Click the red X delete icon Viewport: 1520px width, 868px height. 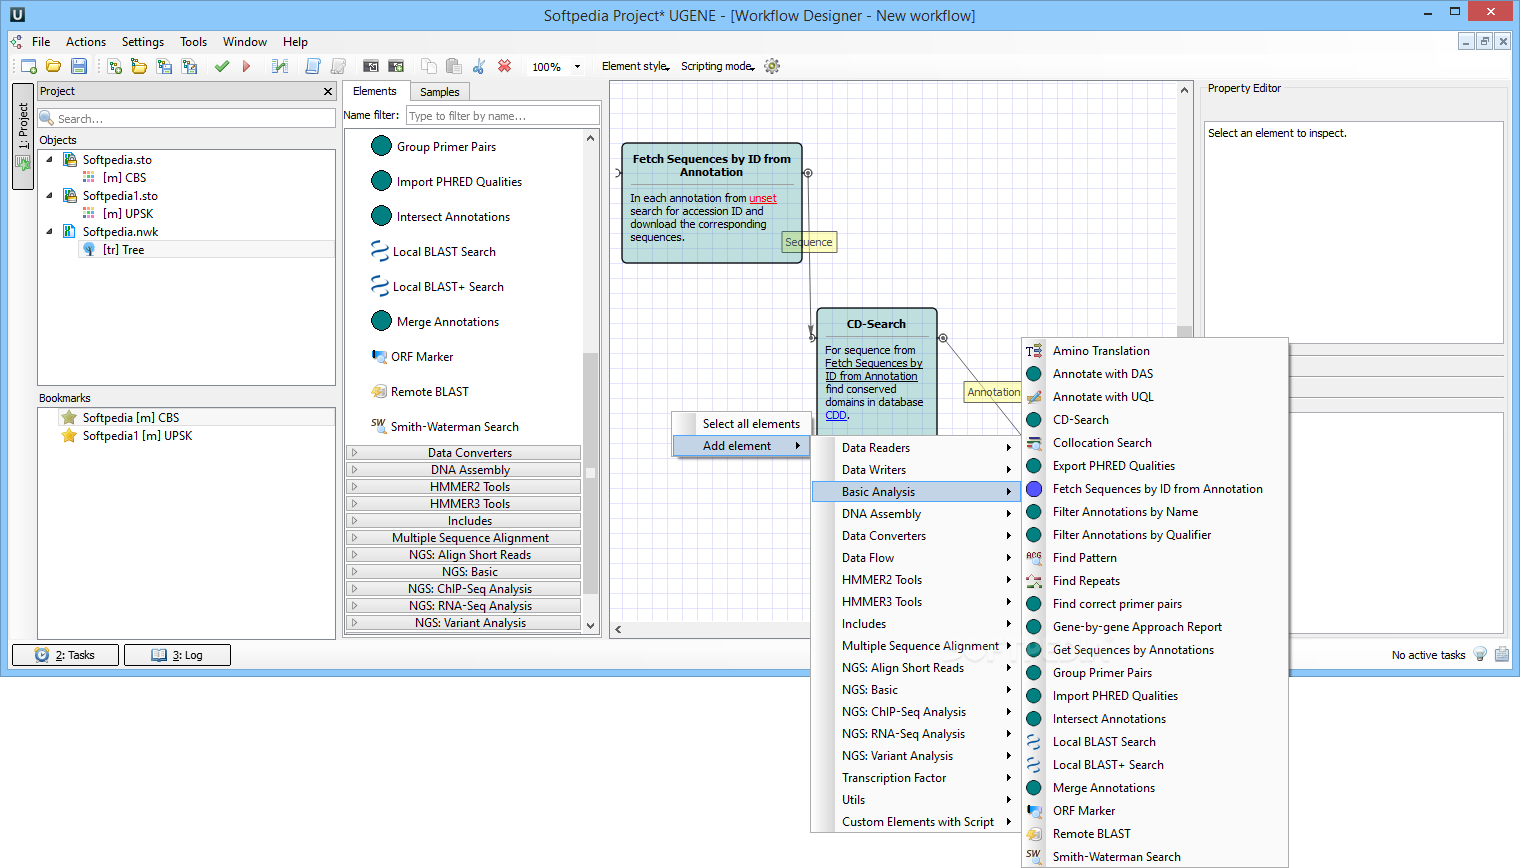coord(505,66)
